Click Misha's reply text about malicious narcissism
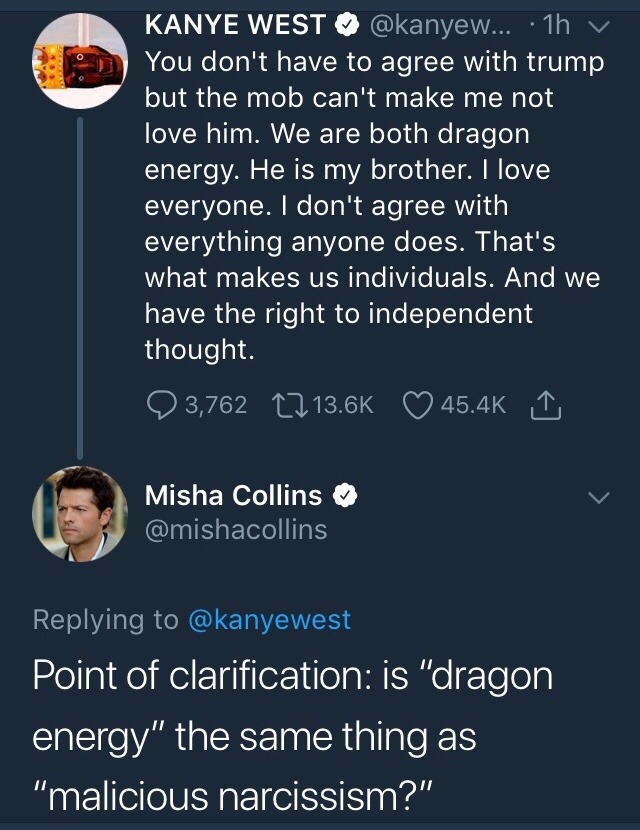The width and height of the screenshot is (640, 830). click(x=290, y=738)
